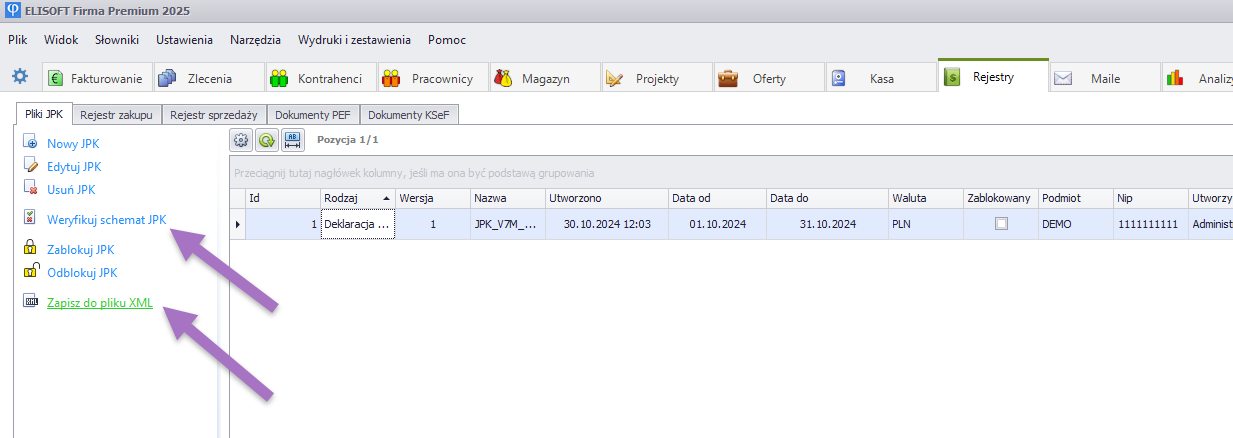Open the Wydruki i zestawienia menu
Screen dimensions: 1233x438
point(354,40)
